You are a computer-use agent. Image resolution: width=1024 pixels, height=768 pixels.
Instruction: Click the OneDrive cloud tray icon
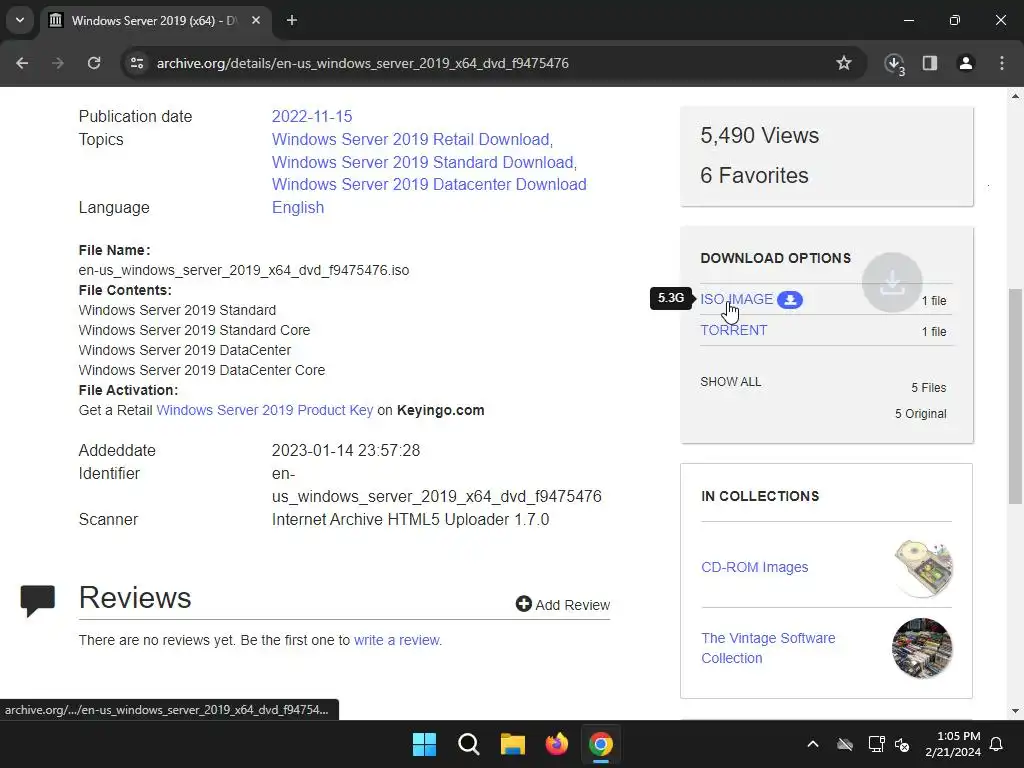tap(845, 744)
